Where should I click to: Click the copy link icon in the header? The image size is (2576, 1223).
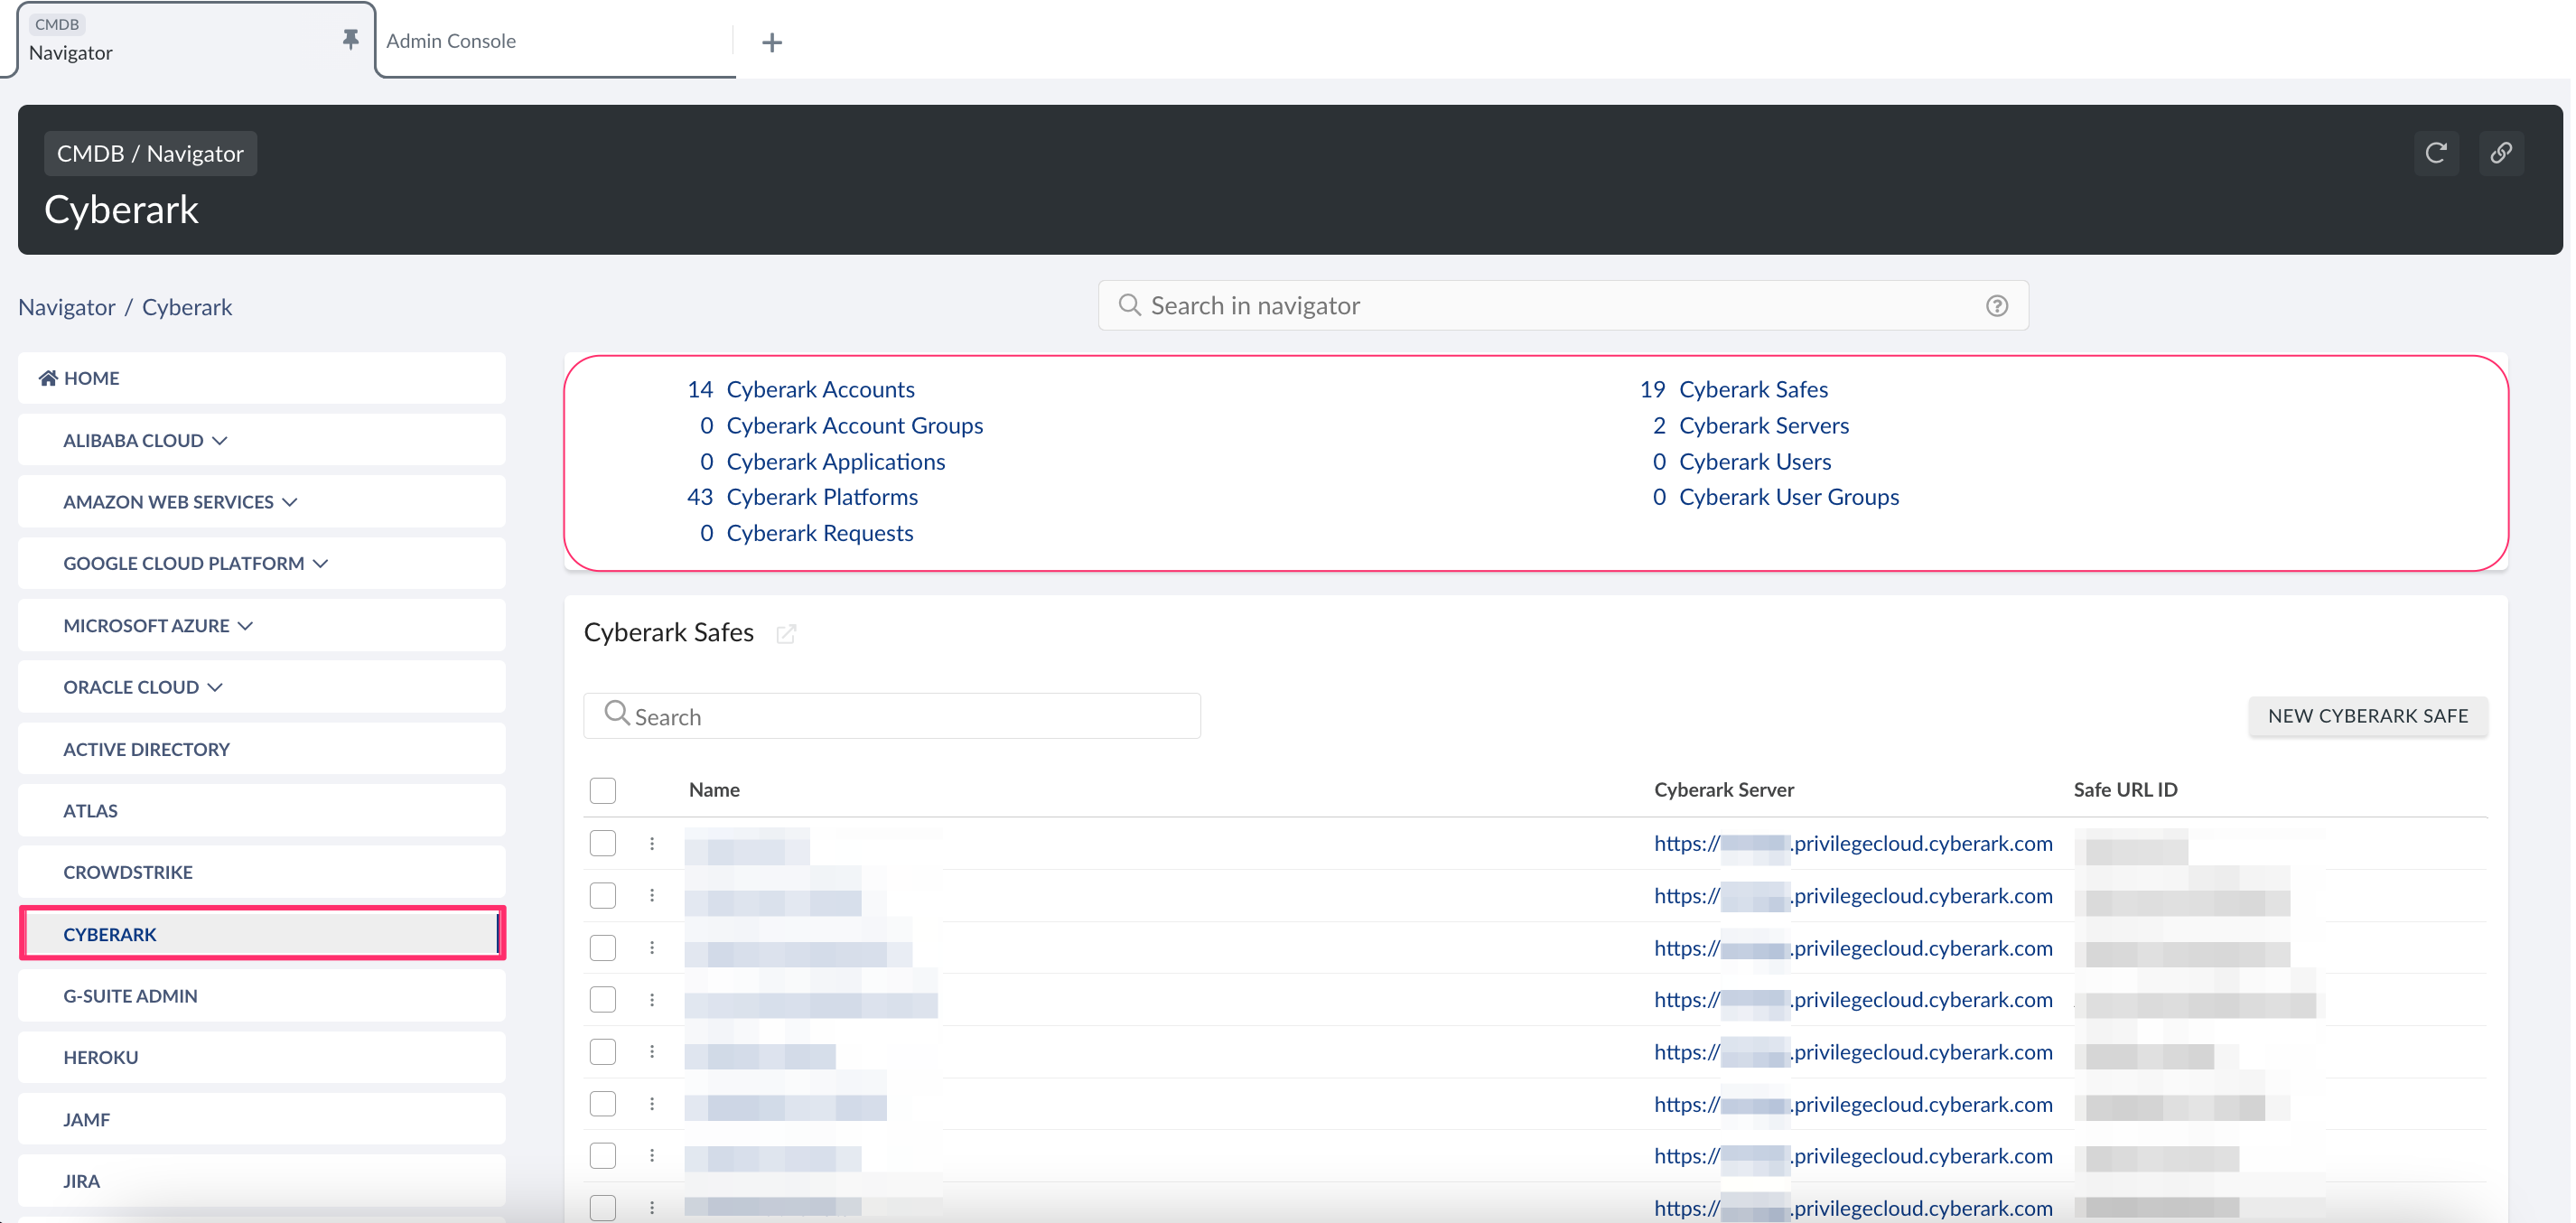(x=2502, y=153)
